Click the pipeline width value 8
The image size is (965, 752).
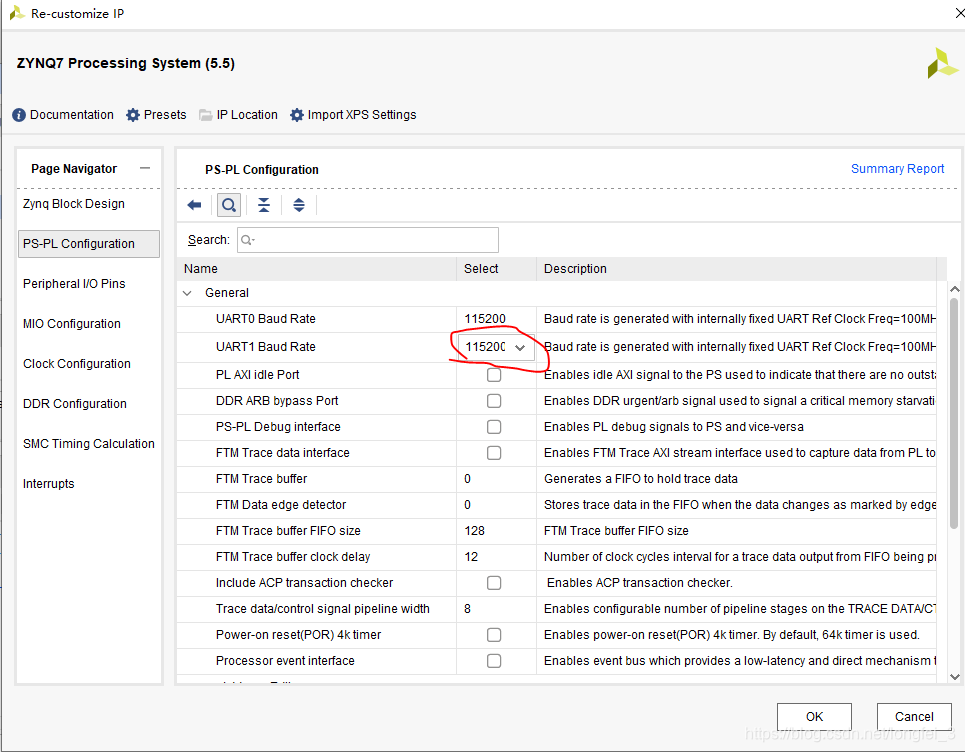tap(468, 609)
